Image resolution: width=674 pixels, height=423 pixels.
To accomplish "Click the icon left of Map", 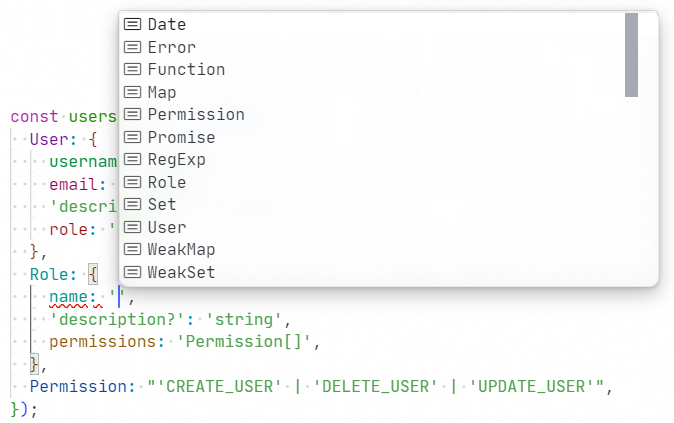I will [132, 92].
